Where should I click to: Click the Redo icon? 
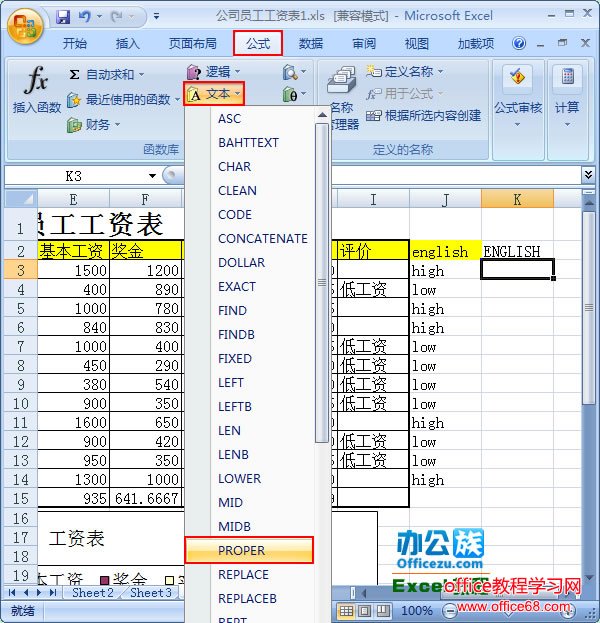coord(117,17)
